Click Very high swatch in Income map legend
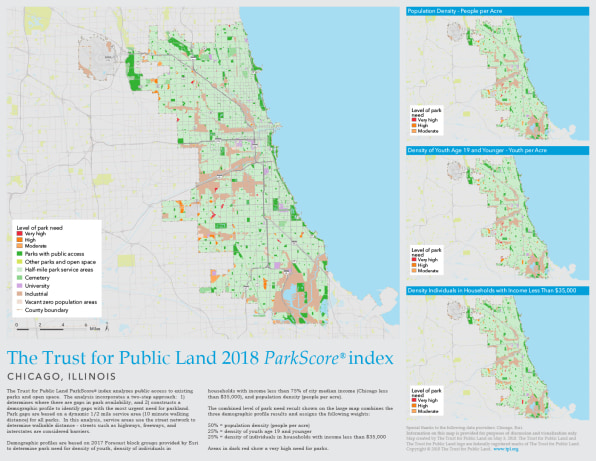Viewport: 596px width, 461px height. 414,400
